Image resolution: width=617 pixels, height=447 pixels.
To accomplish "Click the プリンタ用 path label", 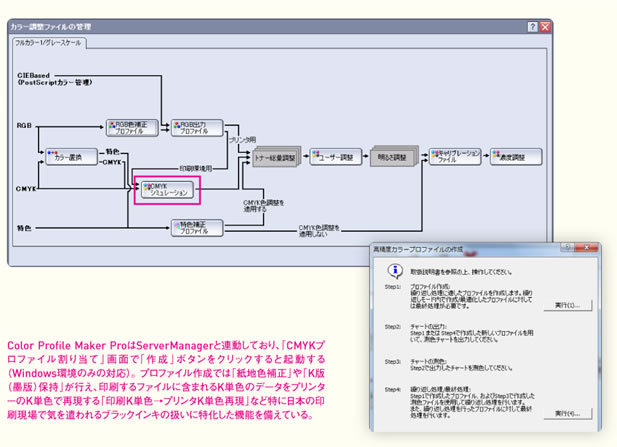I will point(242,140).
